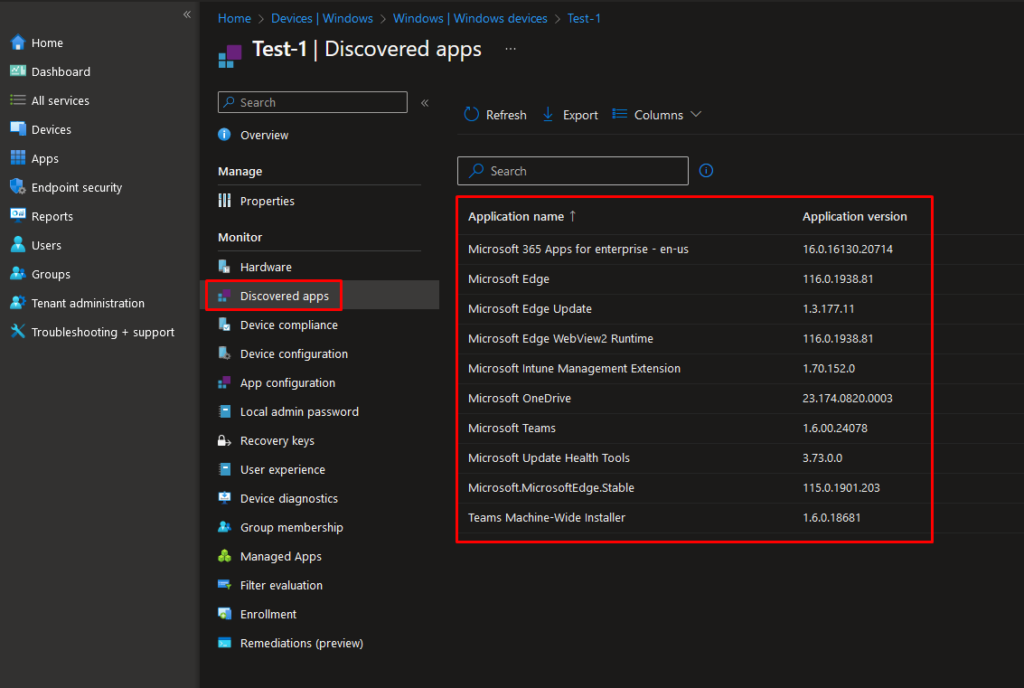Screen dimensions: 1024x688
Task: Click the Recovery keys lock icon
Action: [224, 441]
